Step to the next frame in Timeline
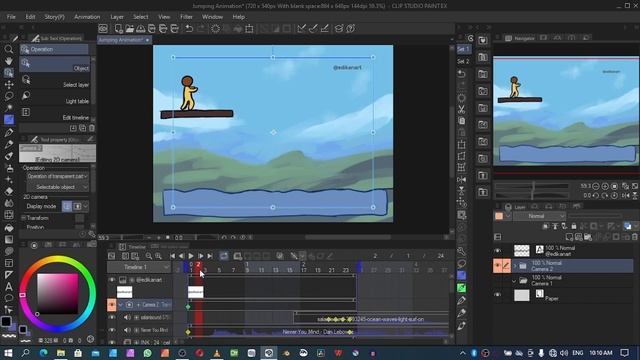 point(200,256)
